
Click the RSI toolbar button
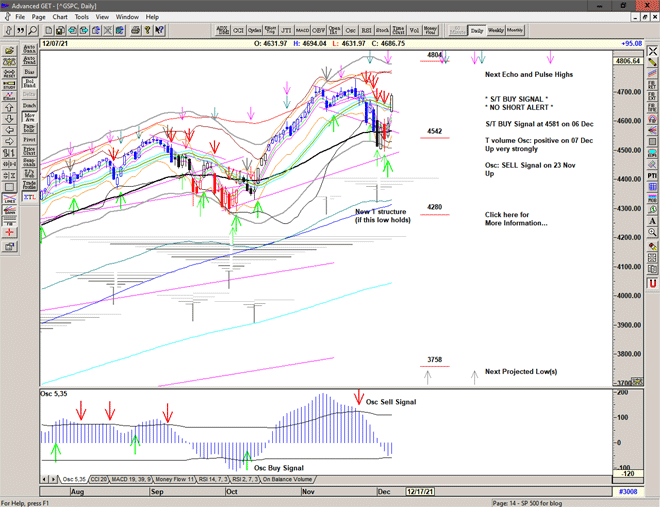[366, 30]
